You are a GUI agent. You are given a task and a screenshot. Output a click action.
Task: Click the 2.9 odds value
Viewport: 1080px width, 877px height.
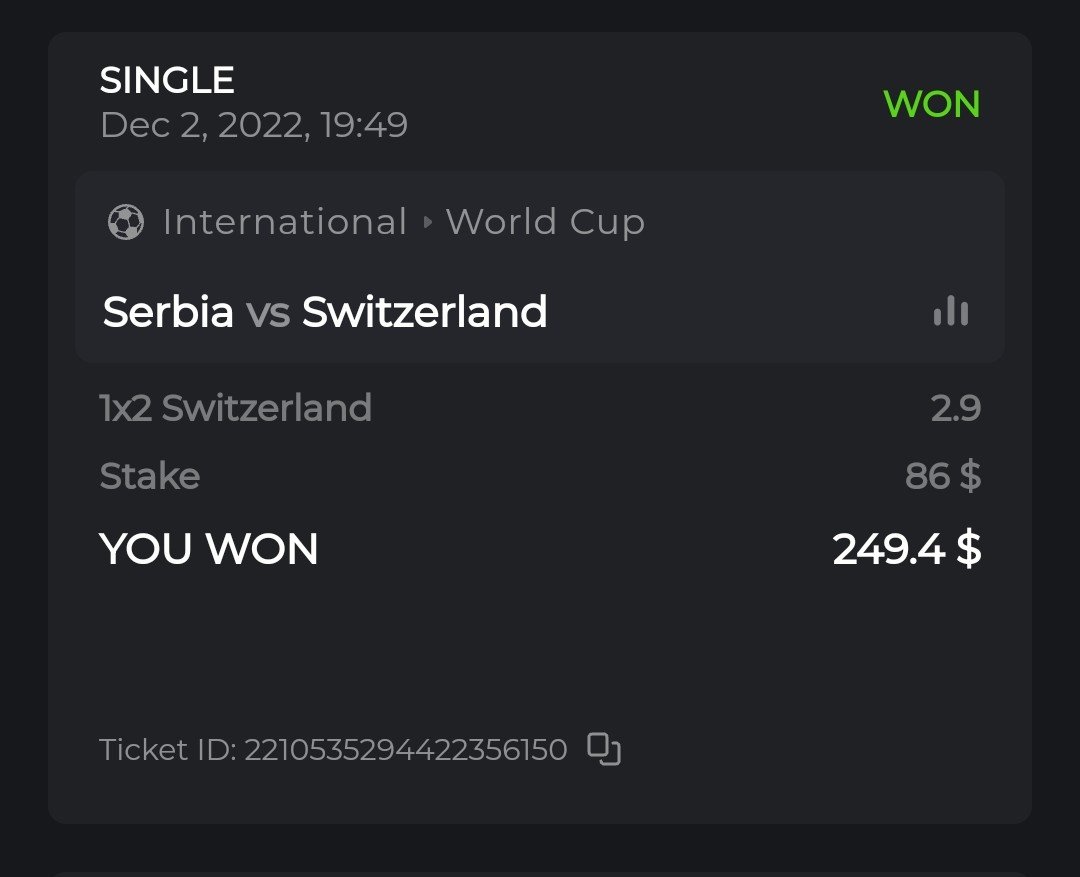click(x=955, y=408)
